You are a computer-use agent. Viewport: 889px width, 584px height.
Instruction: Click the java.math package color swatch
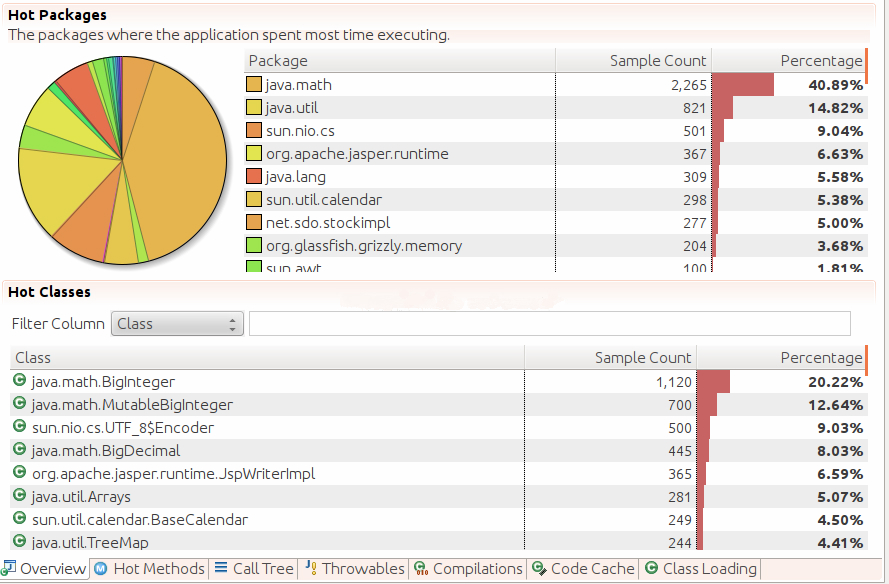pyautogui.click(x=254, y=84)
